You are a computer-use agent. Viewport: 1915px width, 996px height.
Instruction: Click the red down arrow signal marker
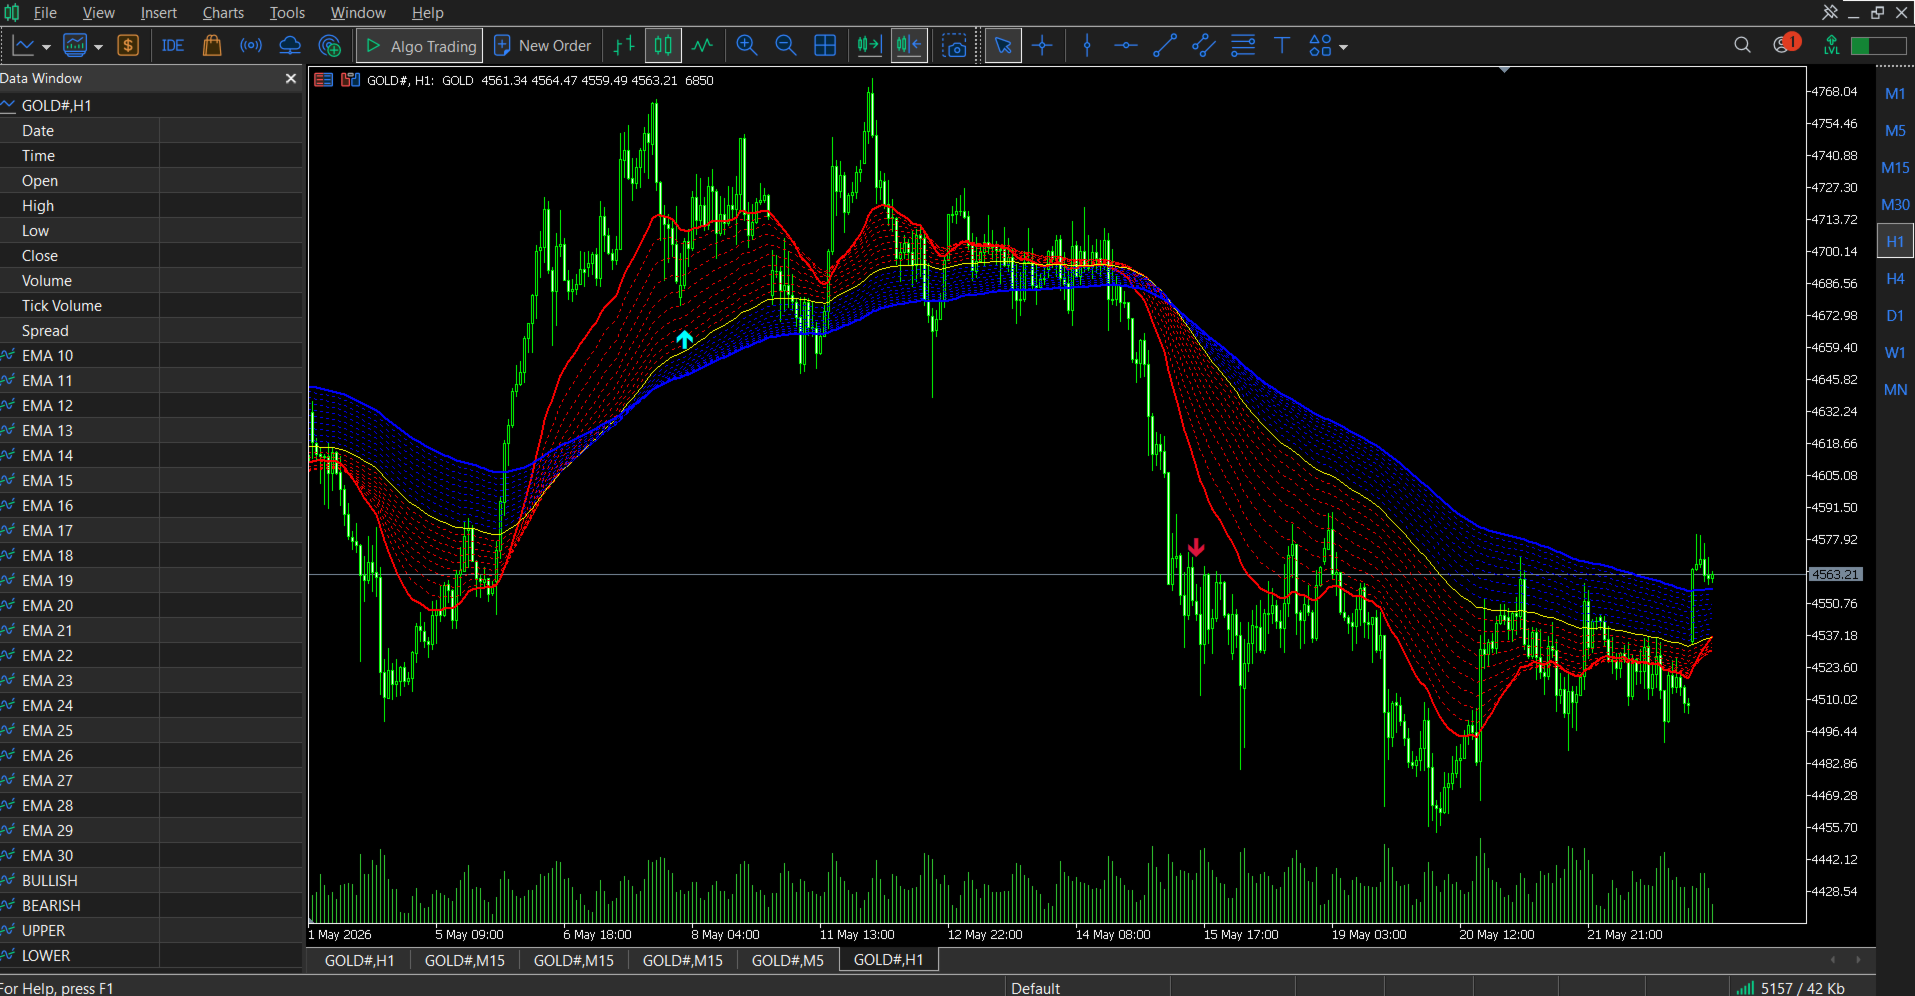(1196, 547)
